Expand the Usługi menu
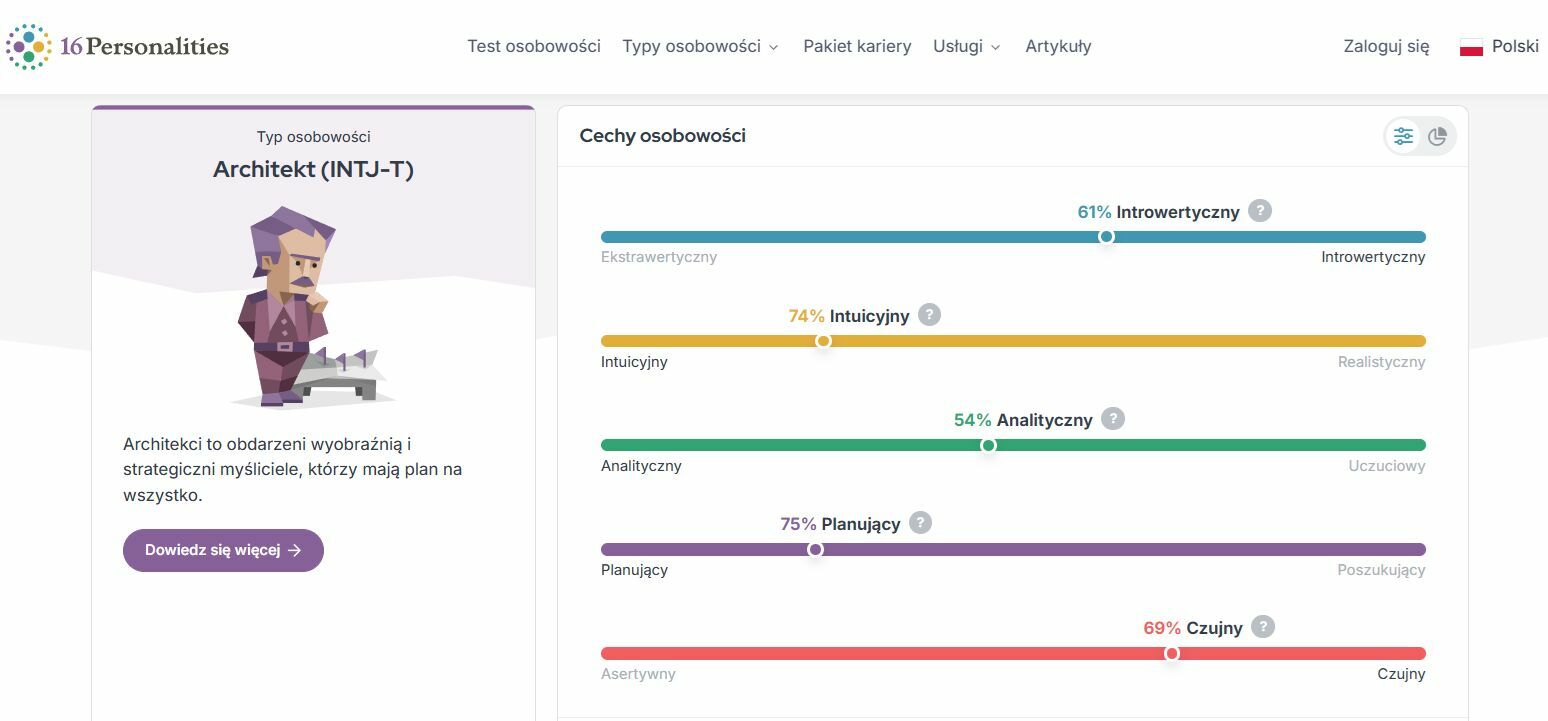 coord(966,46)
